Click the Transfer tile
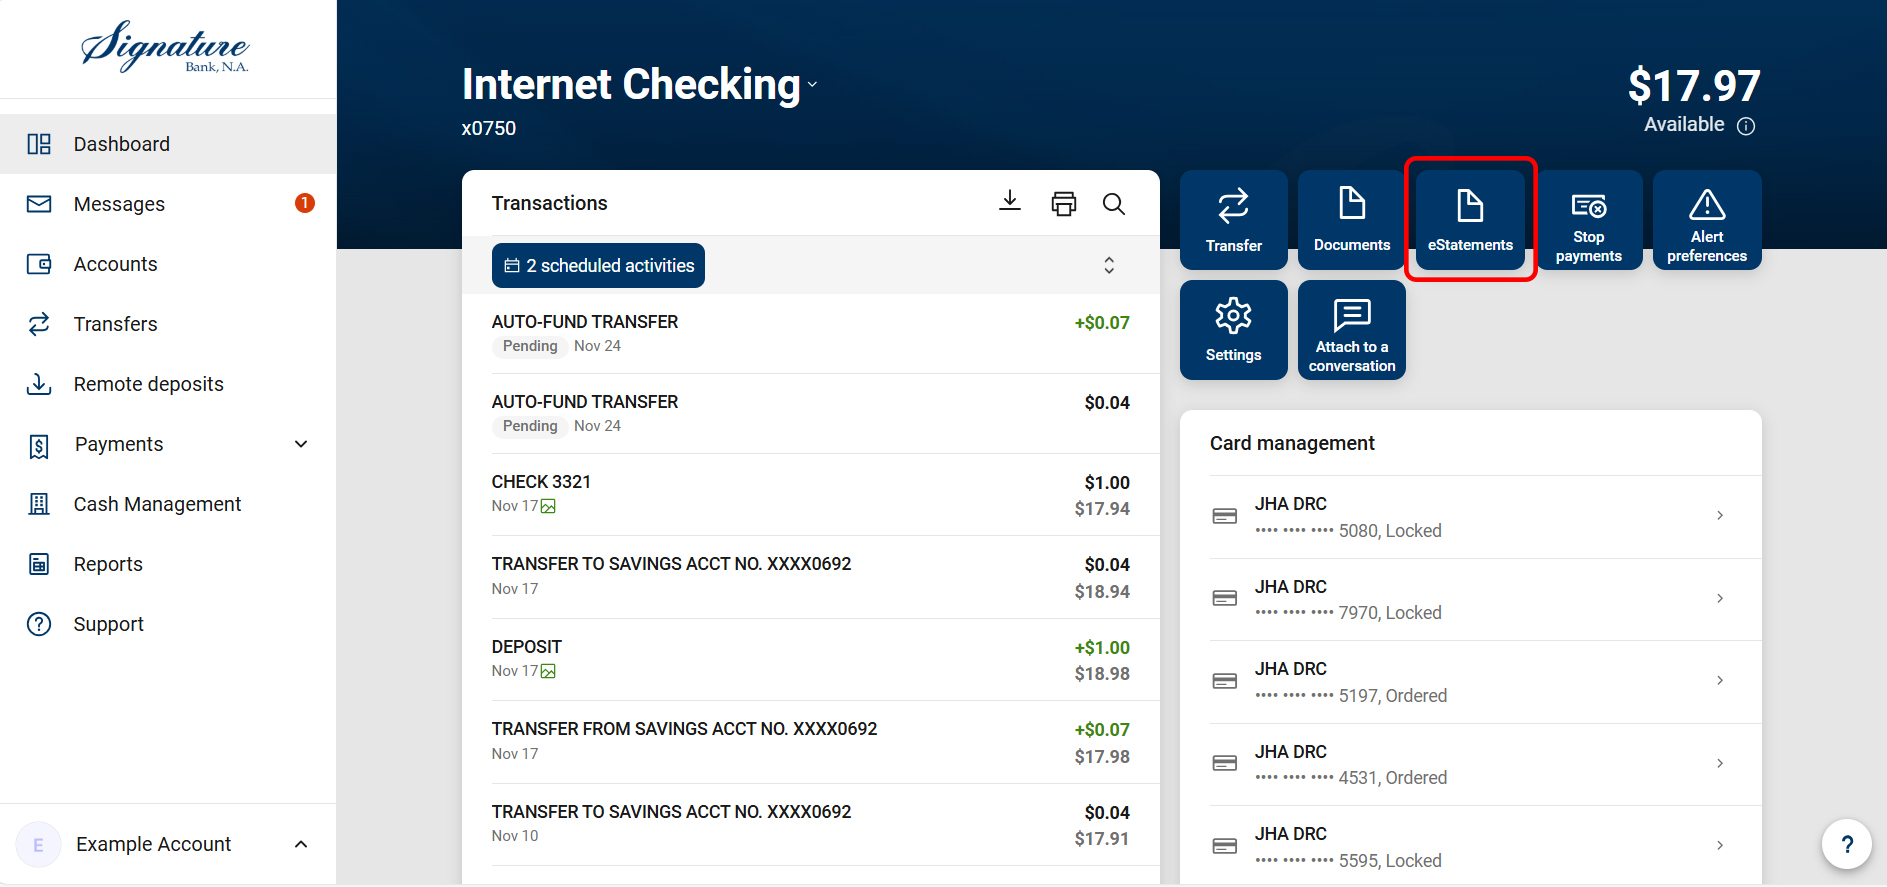 1234,220
